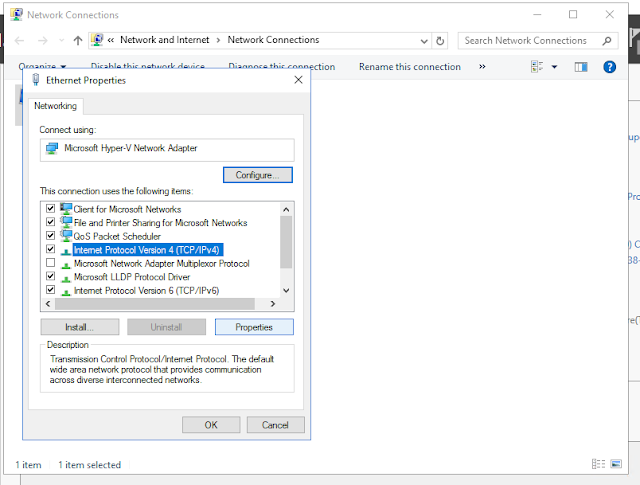The image size is (640, 485).
Task: Select Microsoft LLDP Protocol Driver item
Action: [132, 277]
